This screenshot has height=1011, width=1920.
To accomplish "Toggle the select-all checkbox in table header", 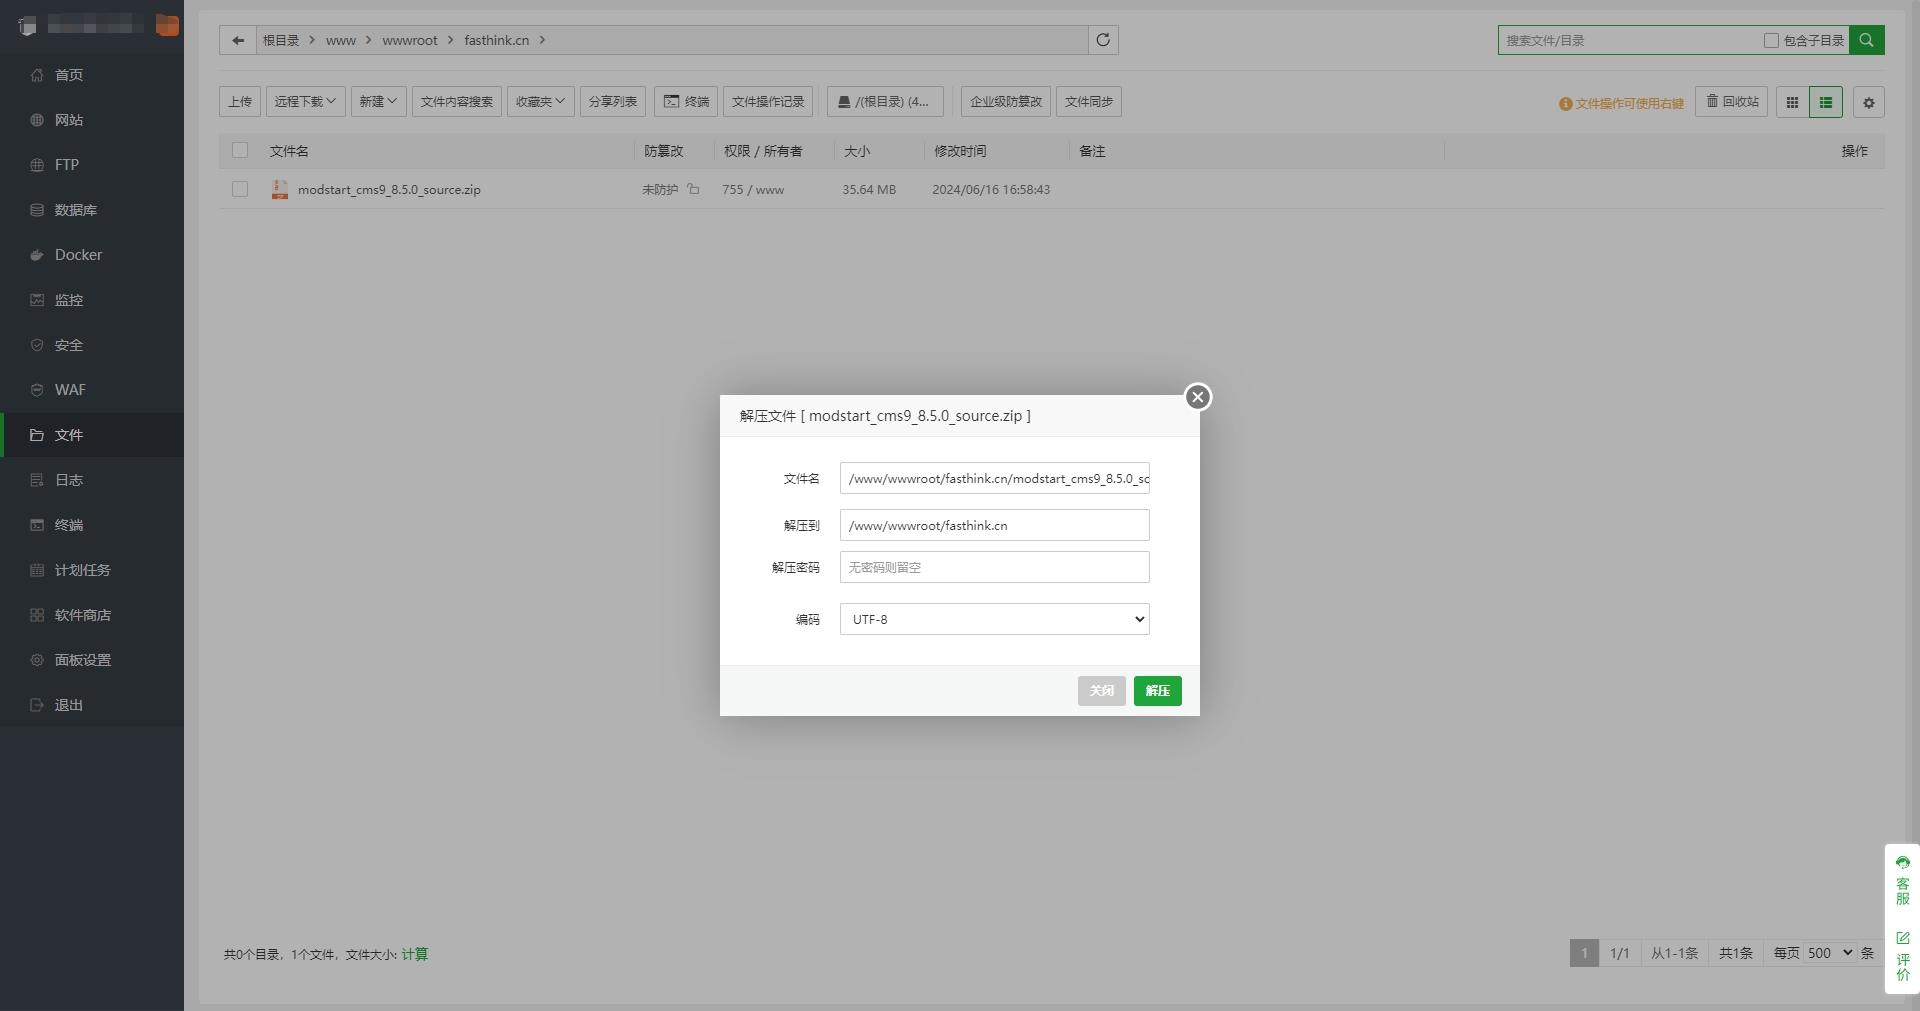I will [240, 150].
